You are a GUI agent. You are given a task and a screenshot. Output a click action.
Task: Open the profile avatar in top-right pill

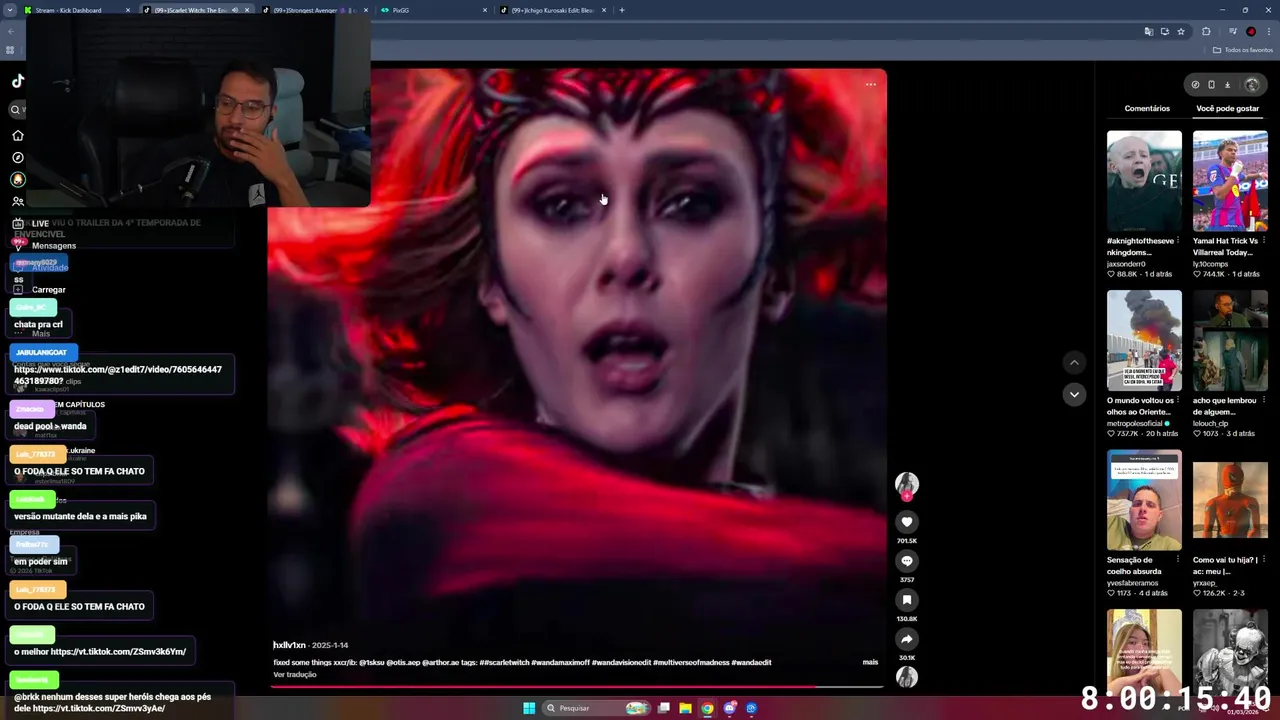pos(1252,85)
